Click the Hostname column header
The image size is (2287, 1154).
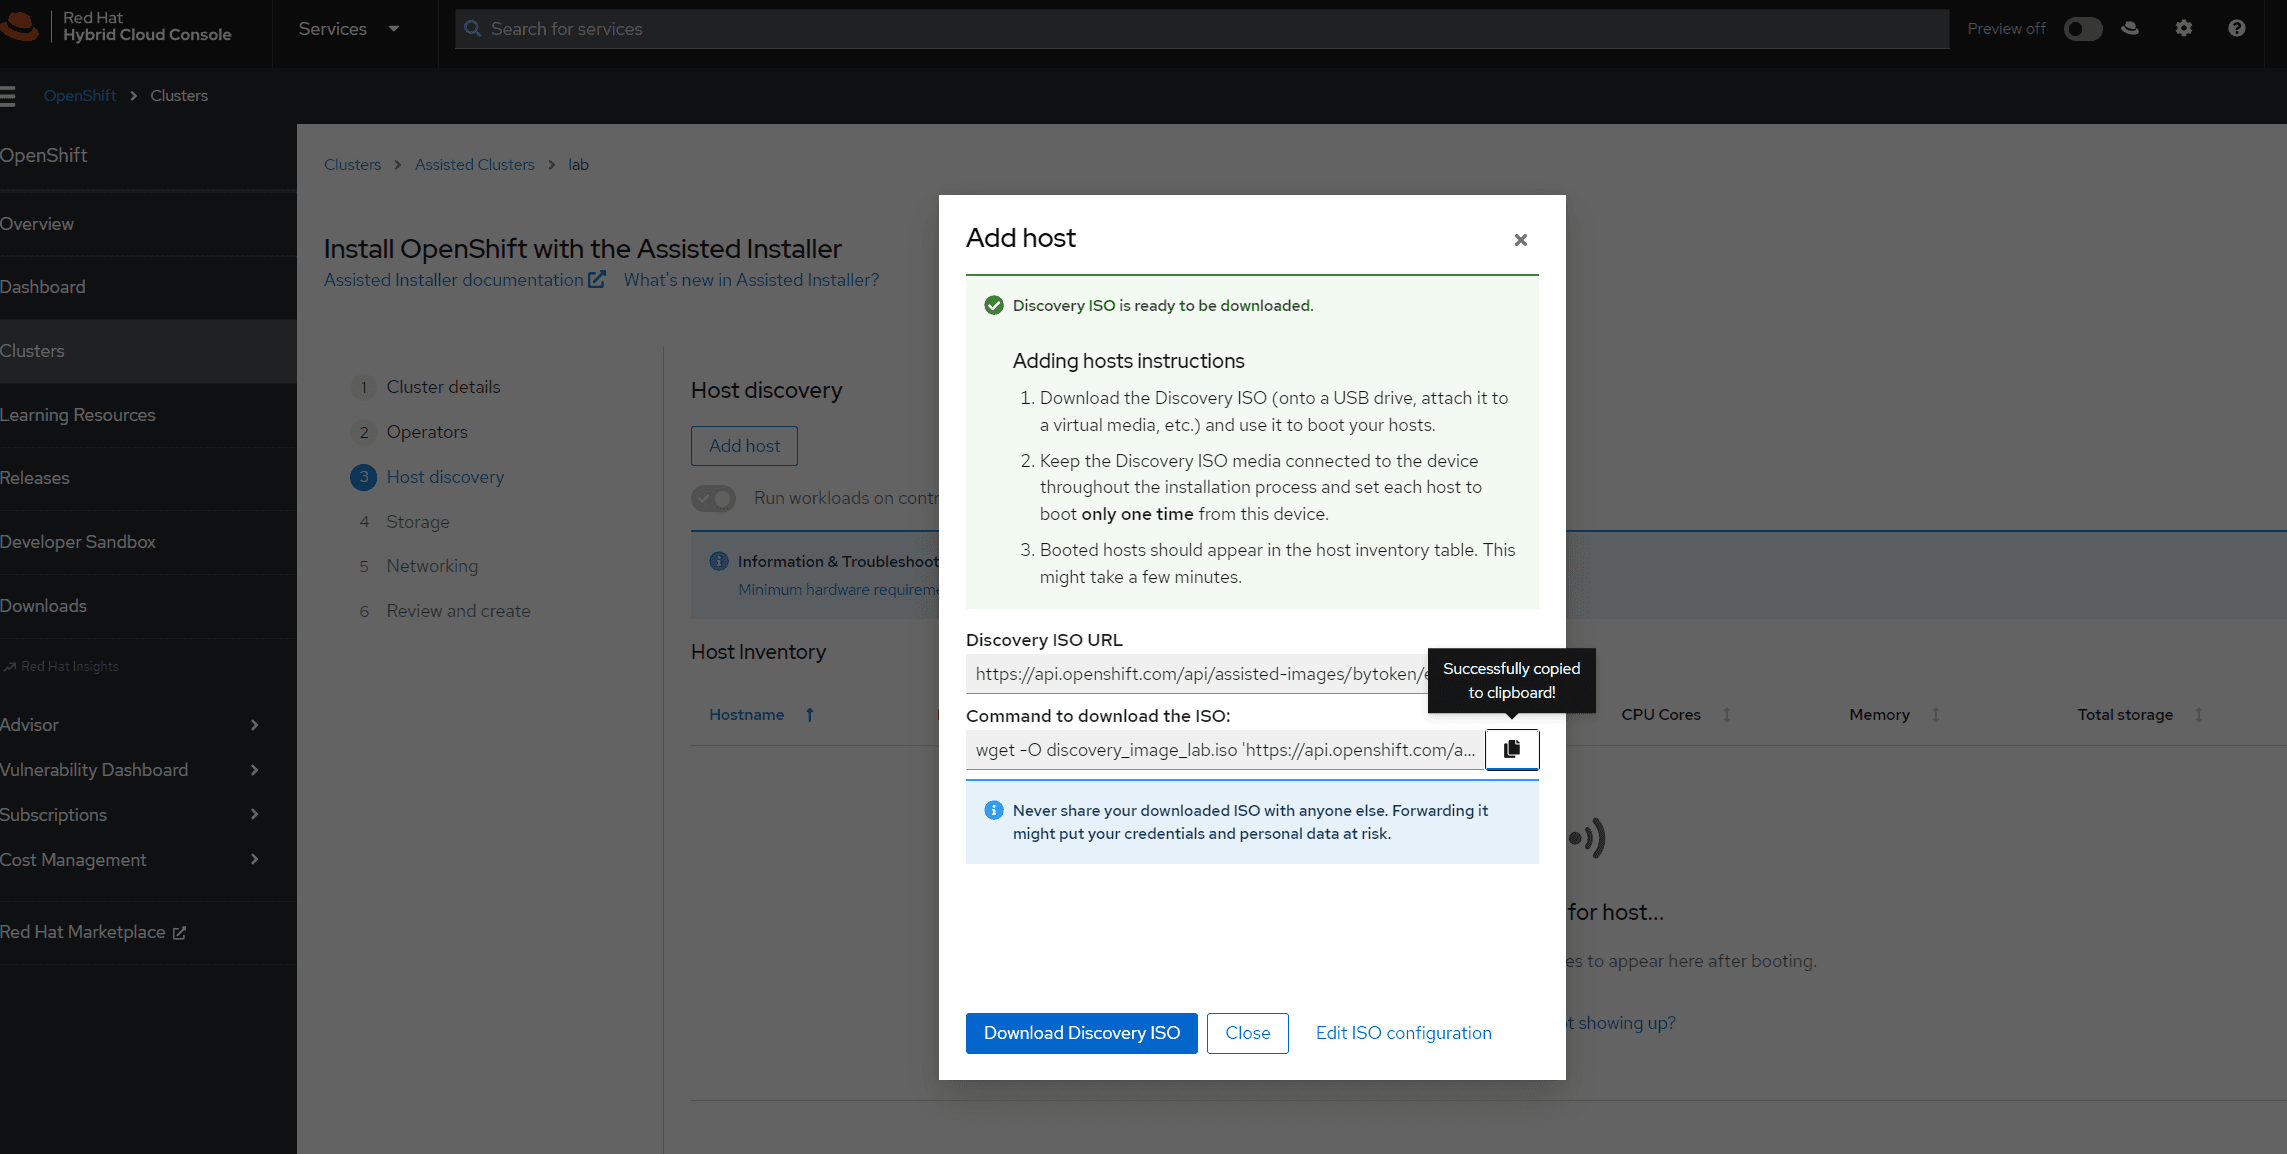(x=746, y=715)
